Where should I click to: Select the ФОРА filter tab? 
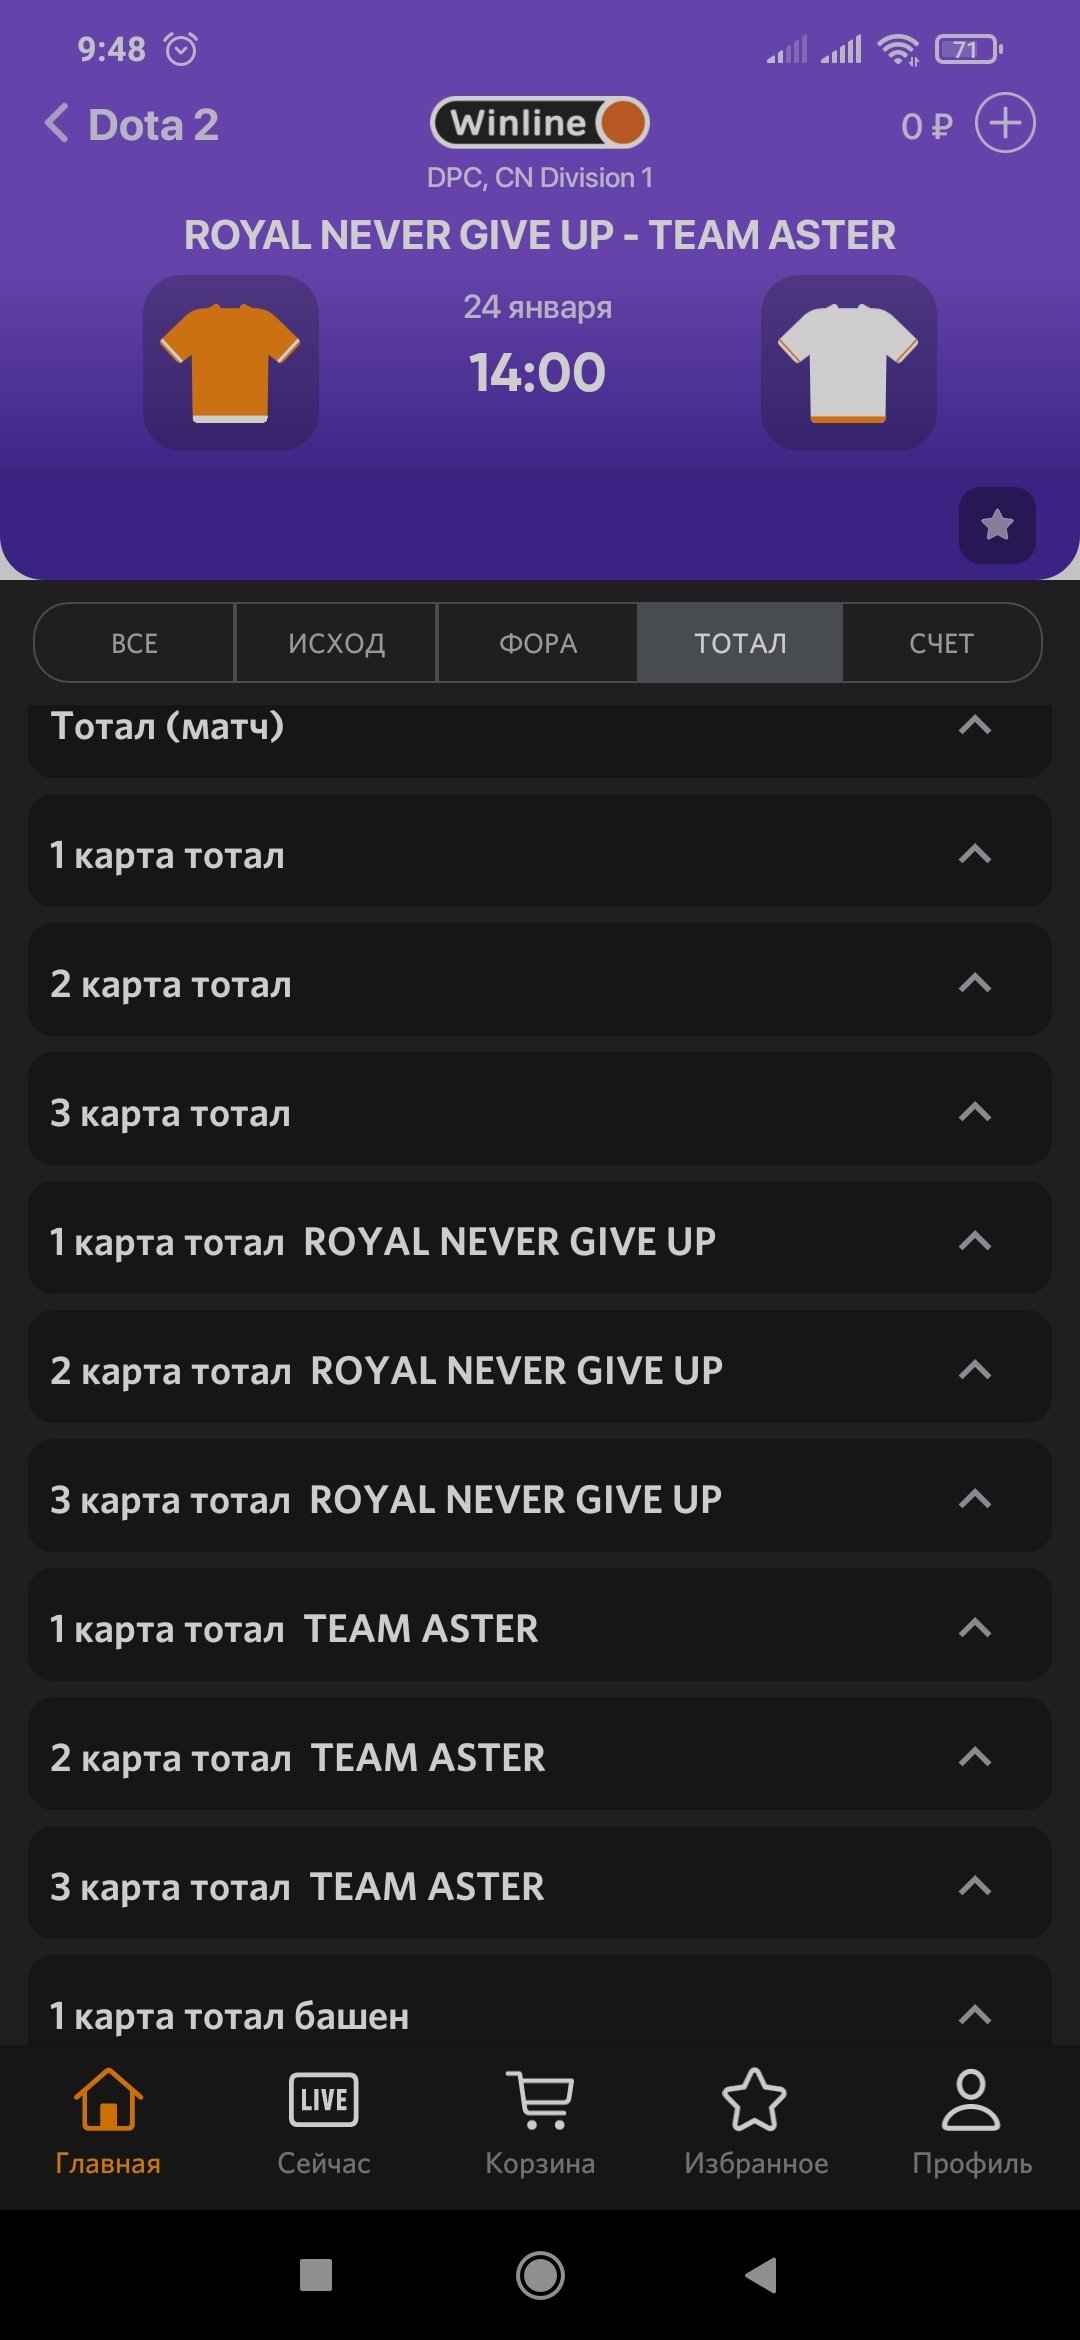(538, 643)
